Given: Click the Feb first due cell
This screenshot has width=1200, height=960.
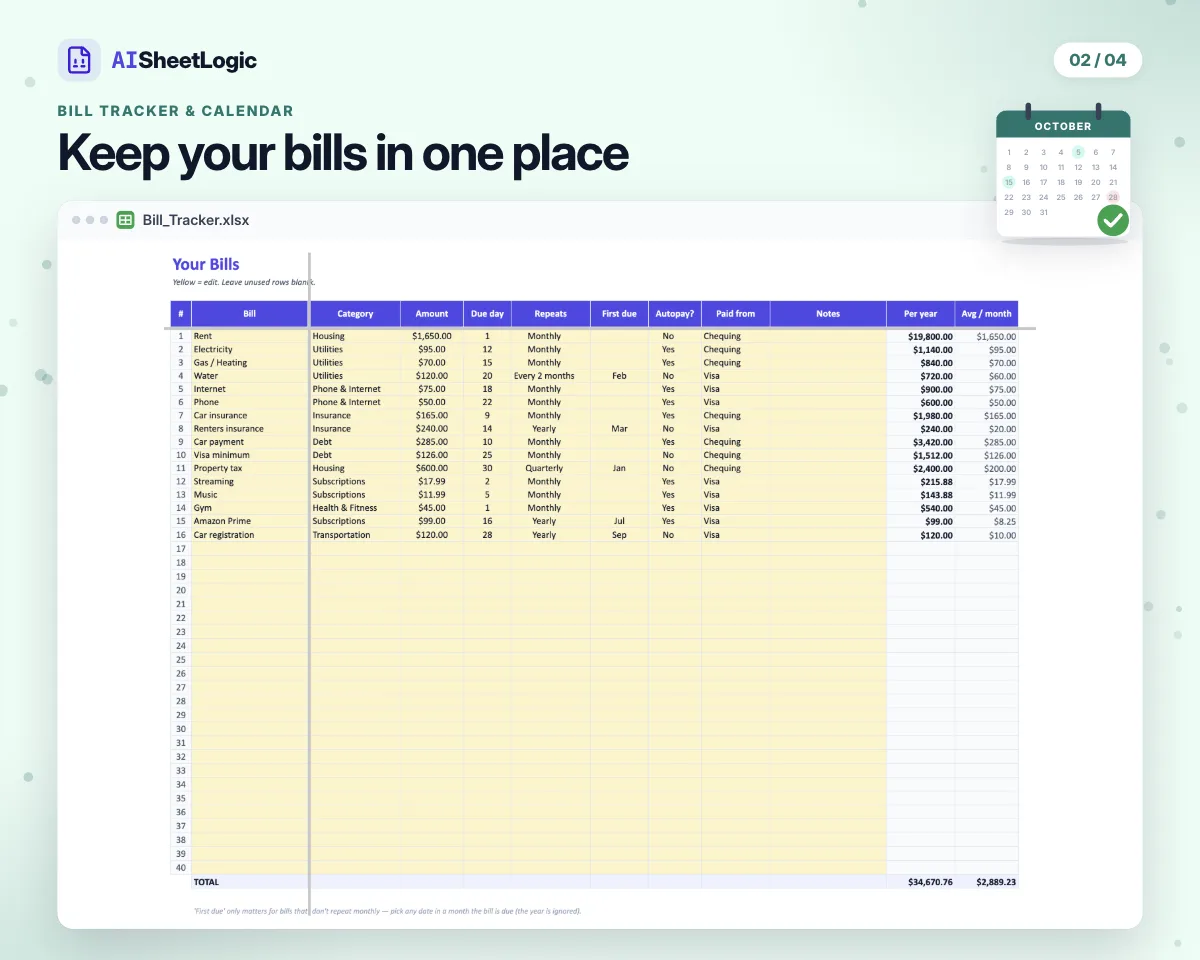Looking at the screenshot, I should point(619,376).
